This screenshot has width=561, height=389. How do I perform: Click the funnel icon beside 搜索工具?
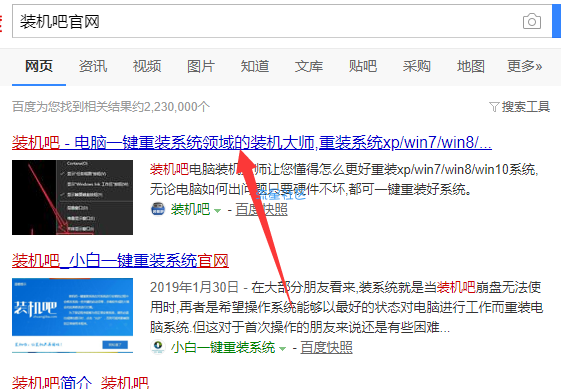(494, 107)
